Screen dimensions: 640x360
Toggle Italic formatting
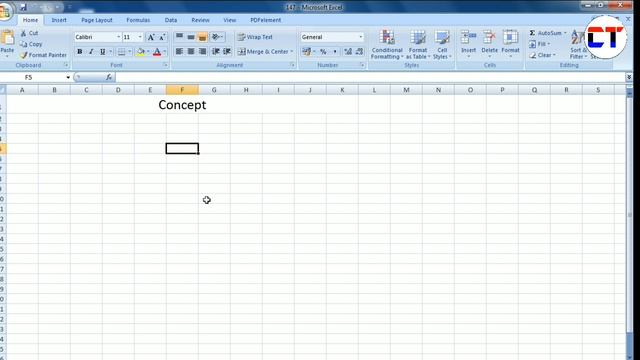[91, 52]
